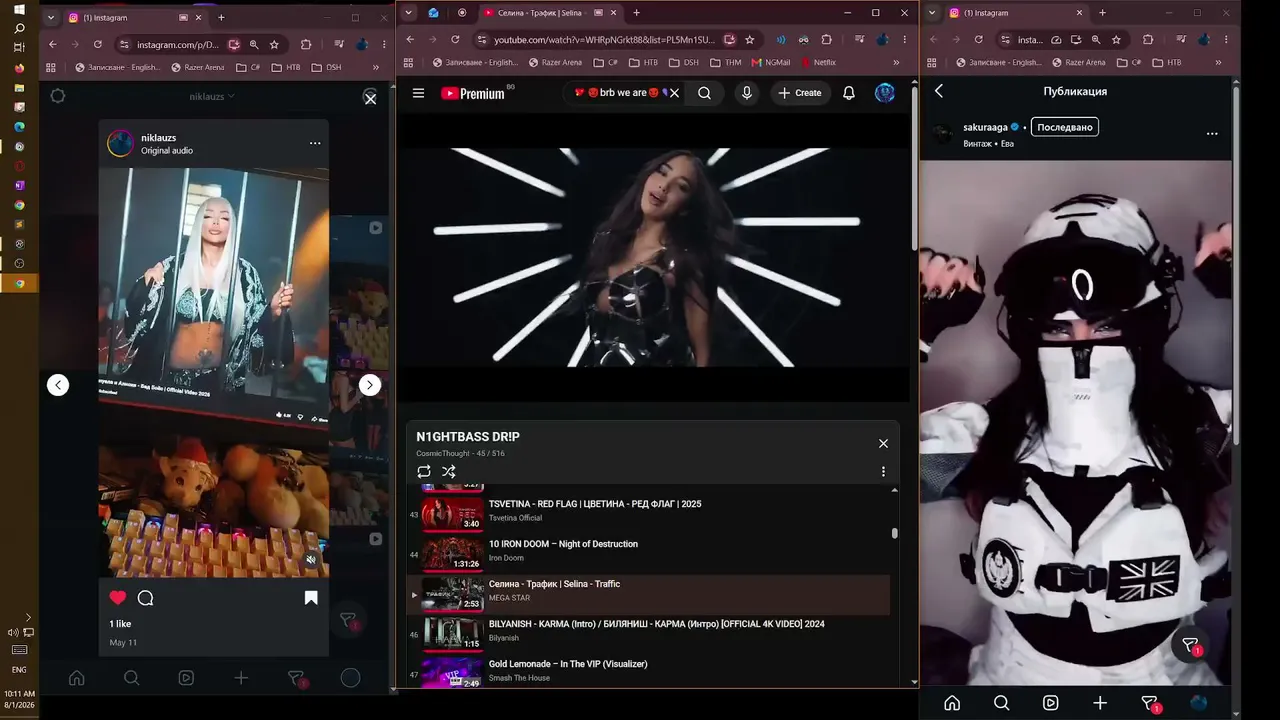
Task: Open the THM bookmark folder in YouTube window
Action: pyautogui.click(x=726, y=62)
